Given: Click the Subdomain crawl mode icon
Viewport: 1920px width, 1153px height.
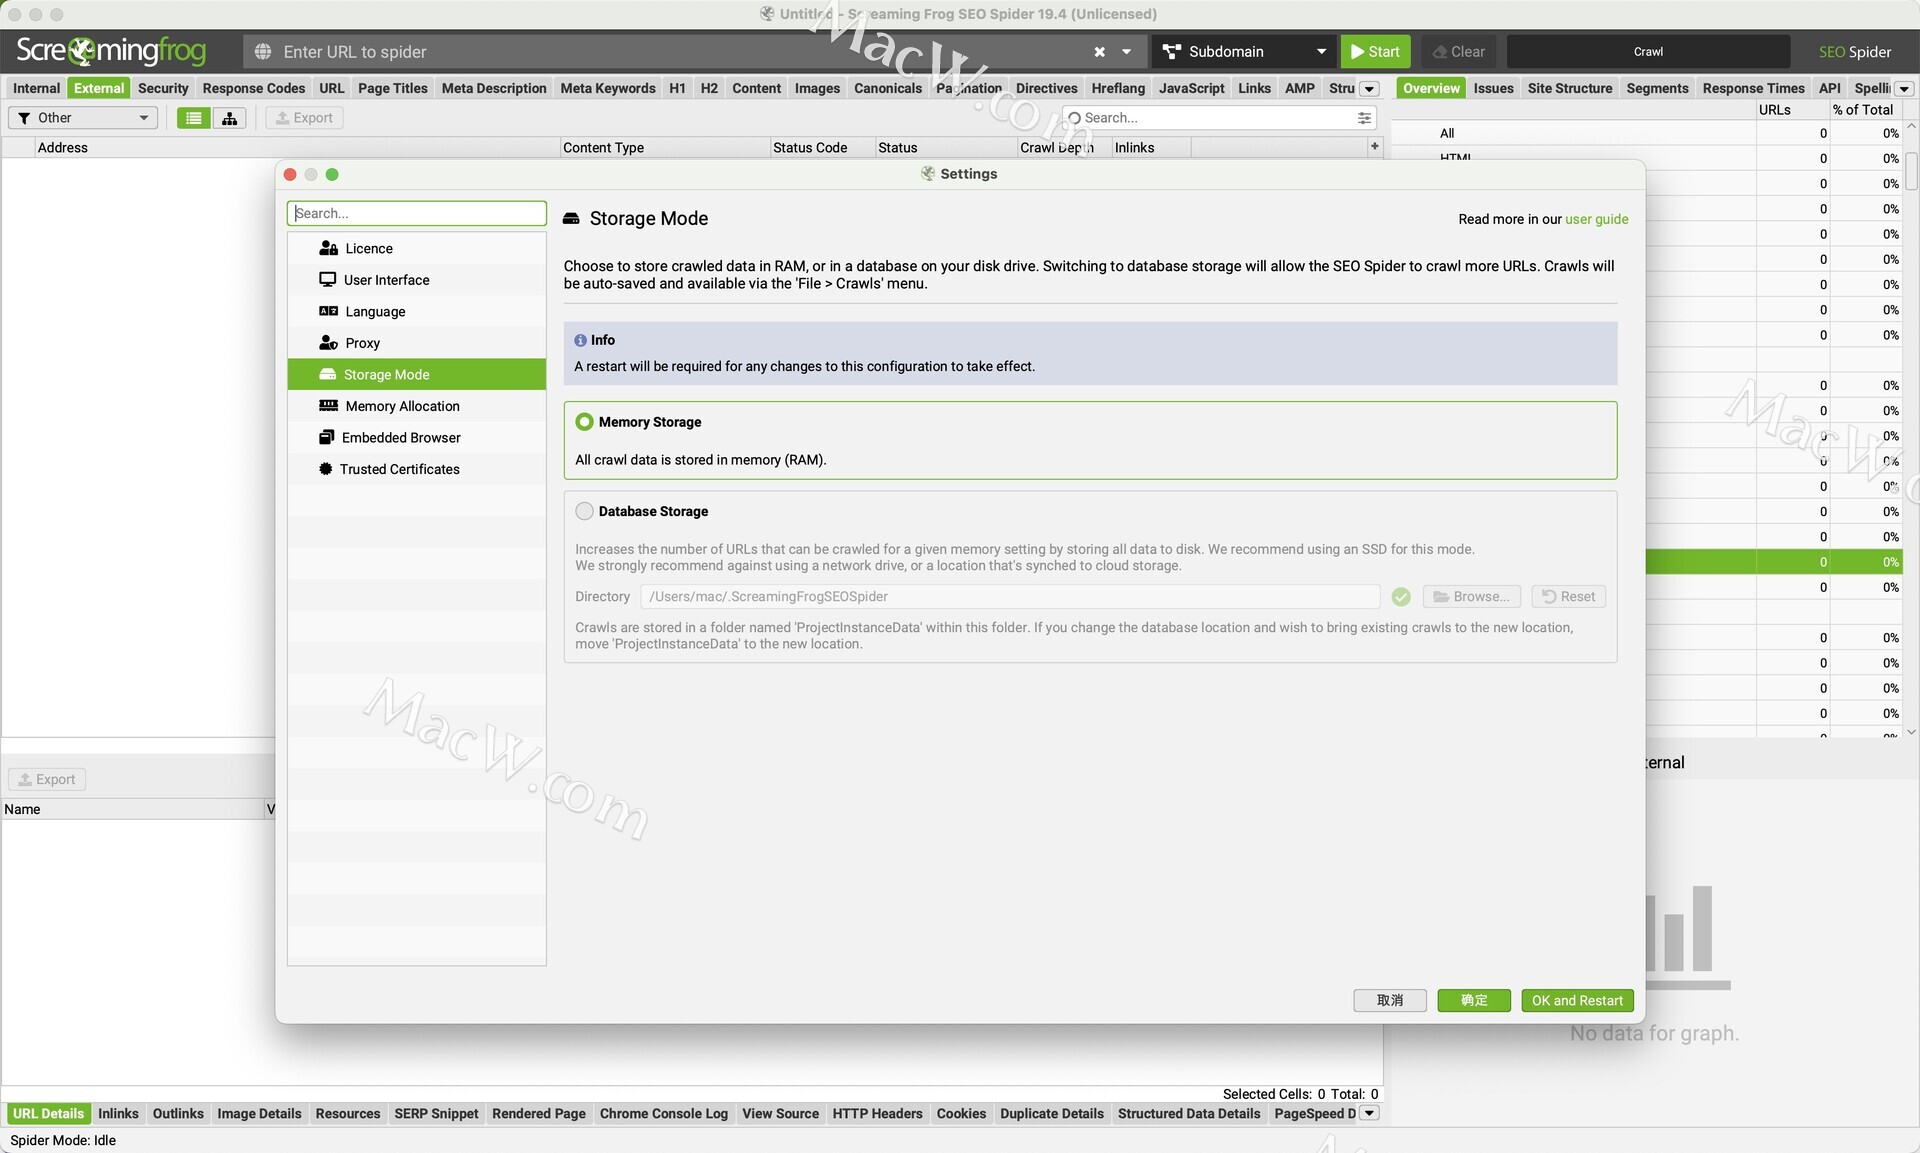Looking at the screenshot, I should click(1172, 52).
